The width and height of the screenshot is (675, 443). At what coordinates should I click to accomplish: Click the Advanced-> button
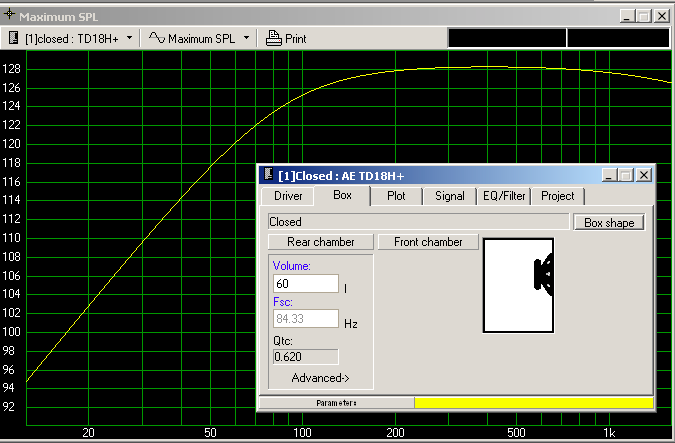click(320, 378)
